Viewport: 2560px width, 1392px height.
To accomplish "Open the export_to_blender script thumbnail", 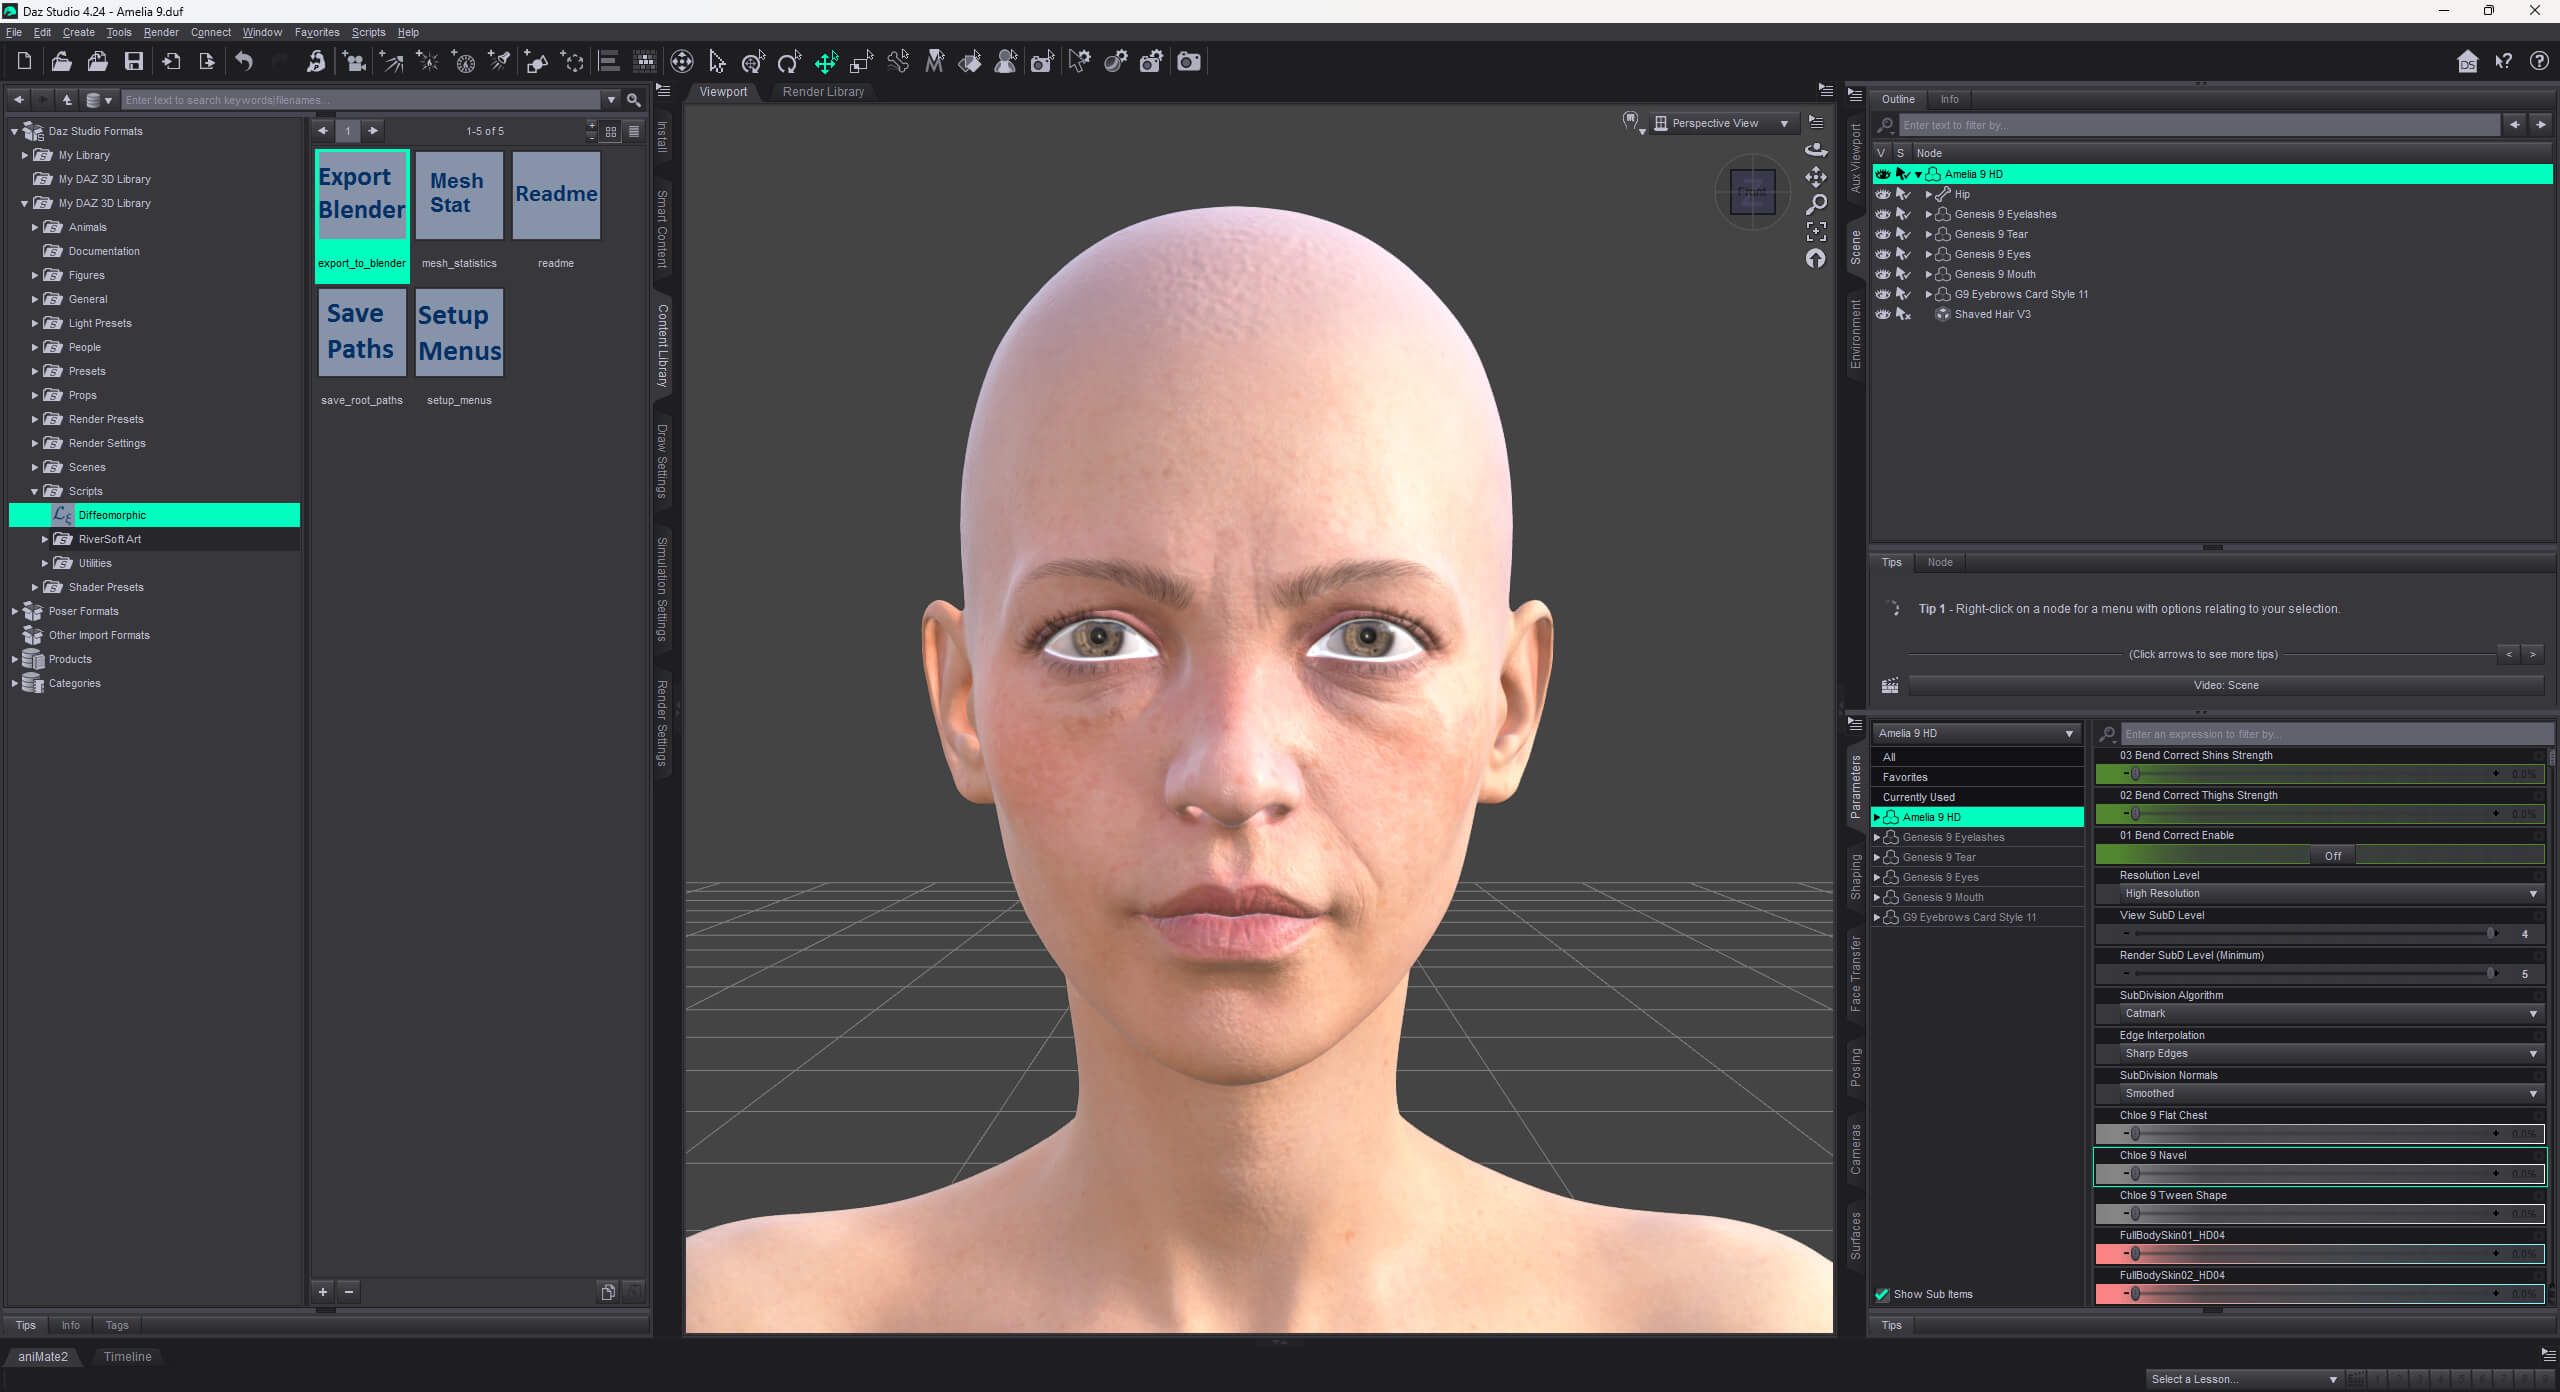I will tap(362, 201).
